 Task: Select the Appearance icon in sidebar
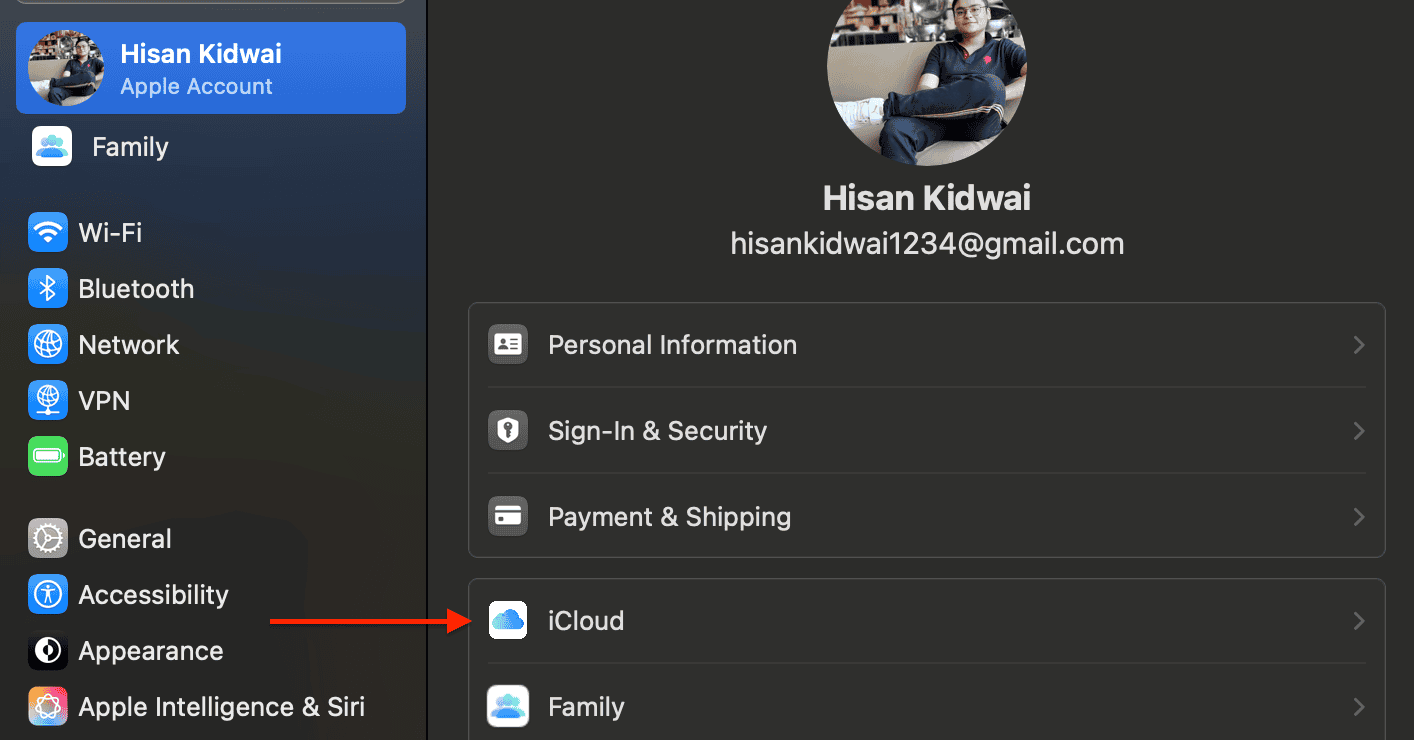point(48,651)
